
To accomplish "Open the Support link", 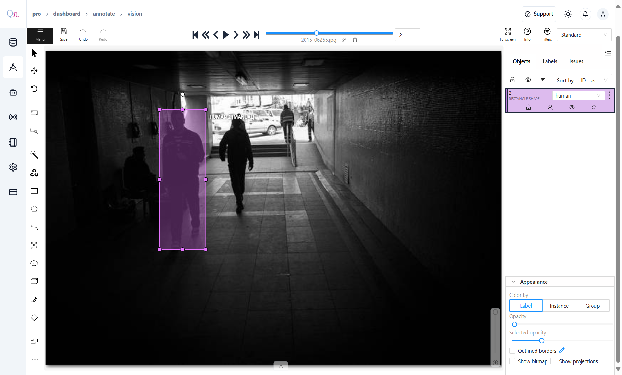I will pos(539,14).
